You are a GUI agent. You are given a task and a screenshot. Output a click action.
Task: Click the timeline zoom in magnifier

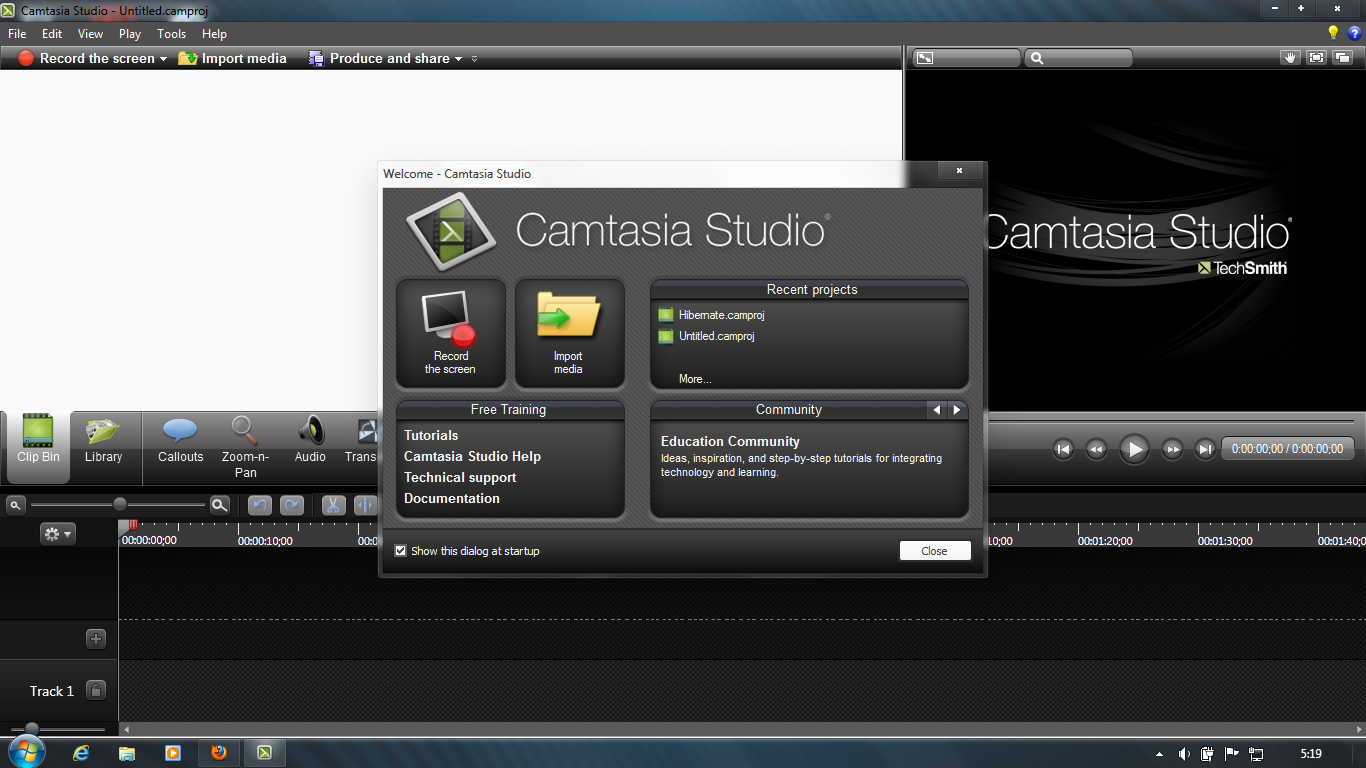click(x=220, y=505)
